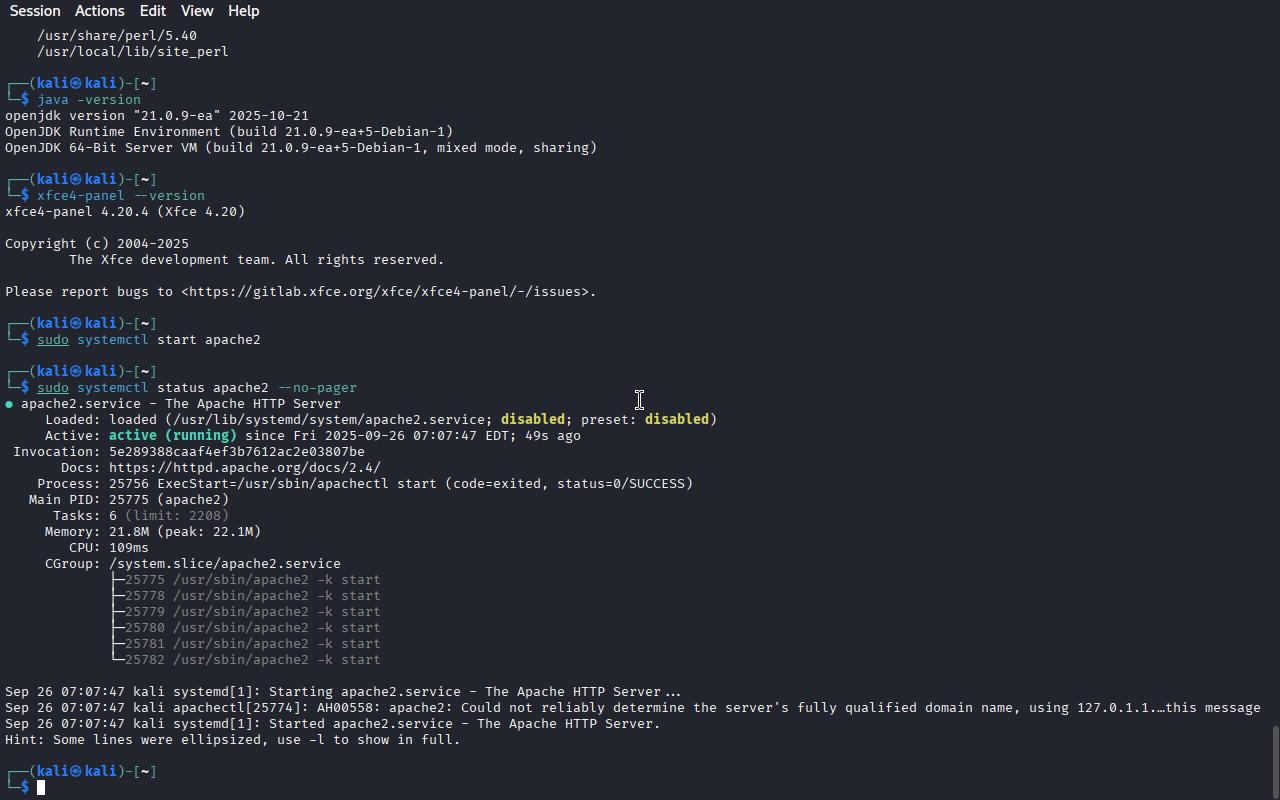Click the apache2.service unit file path

(x=328, y=420)
